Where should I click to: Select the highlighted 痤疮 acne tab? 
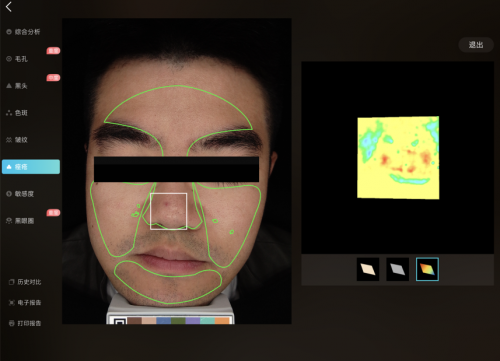click(31, 167)
